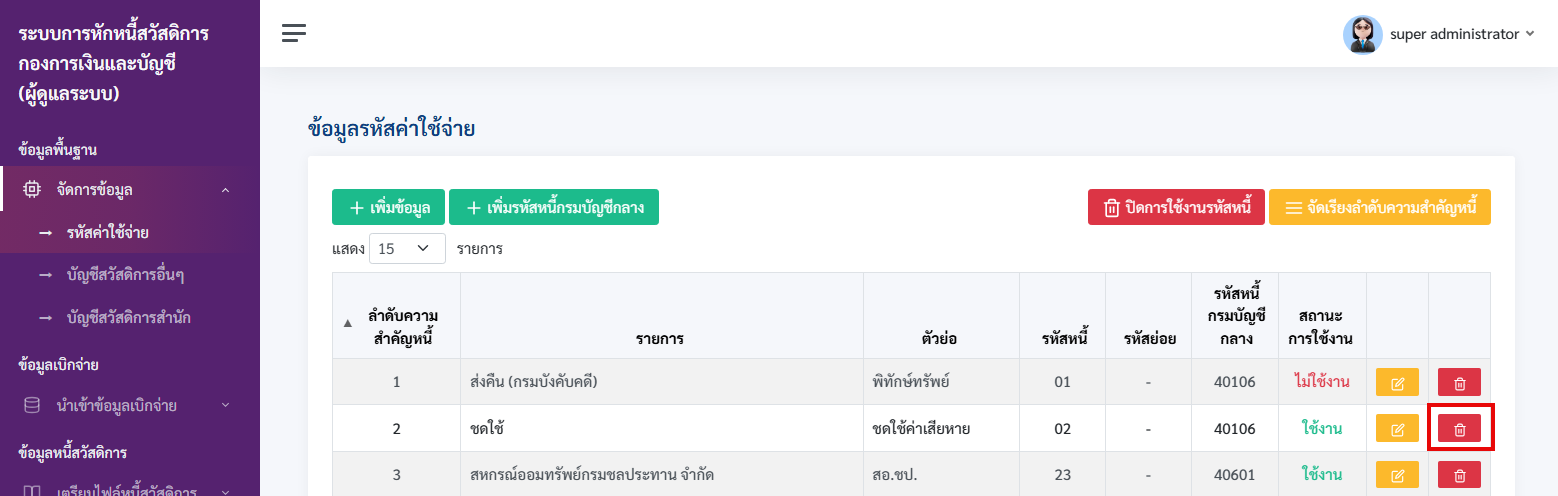Open the rows-per-page dropdown showing 15
1558x496 pixels.
pyautogui.click(x=407, y=248)
